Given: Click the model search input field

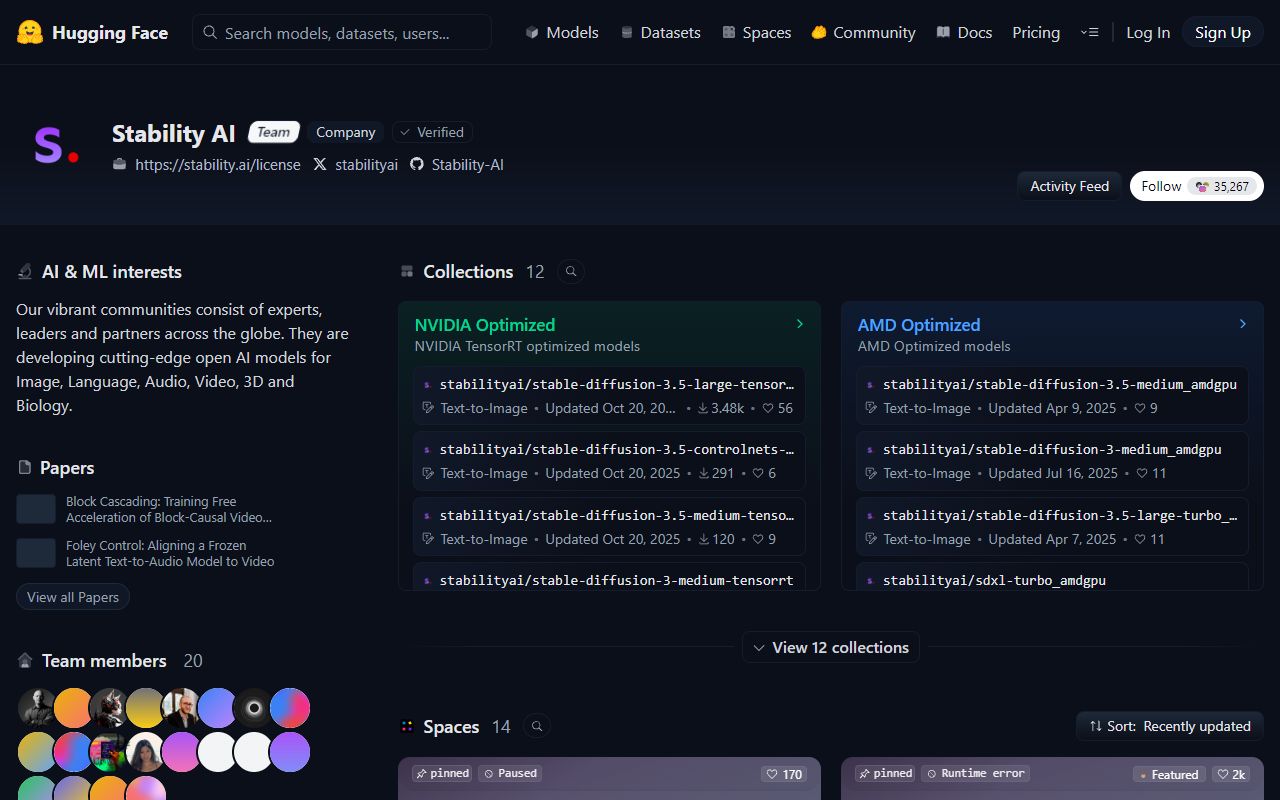Looking at the screenshot, I should 340,31.
